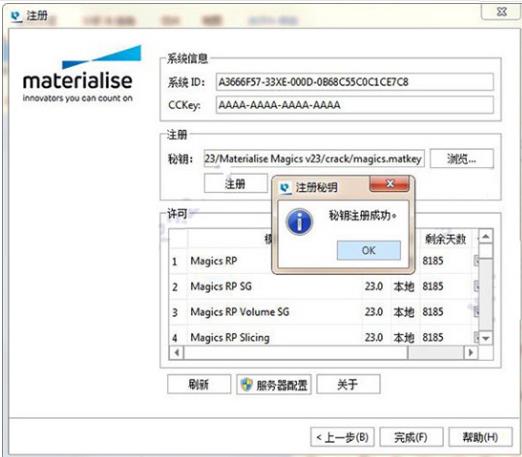Click the horizontal scrollbar right arrow

pyautogui.click(x=471, y=352)
